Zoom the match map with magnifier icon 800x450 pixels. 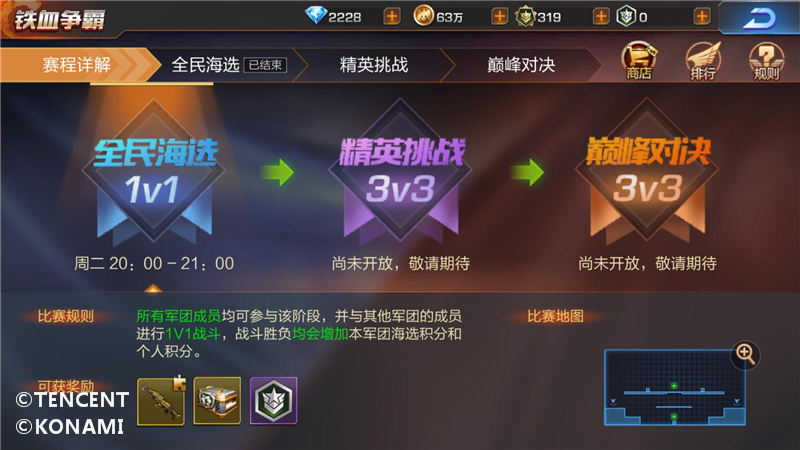coord(745,354)
